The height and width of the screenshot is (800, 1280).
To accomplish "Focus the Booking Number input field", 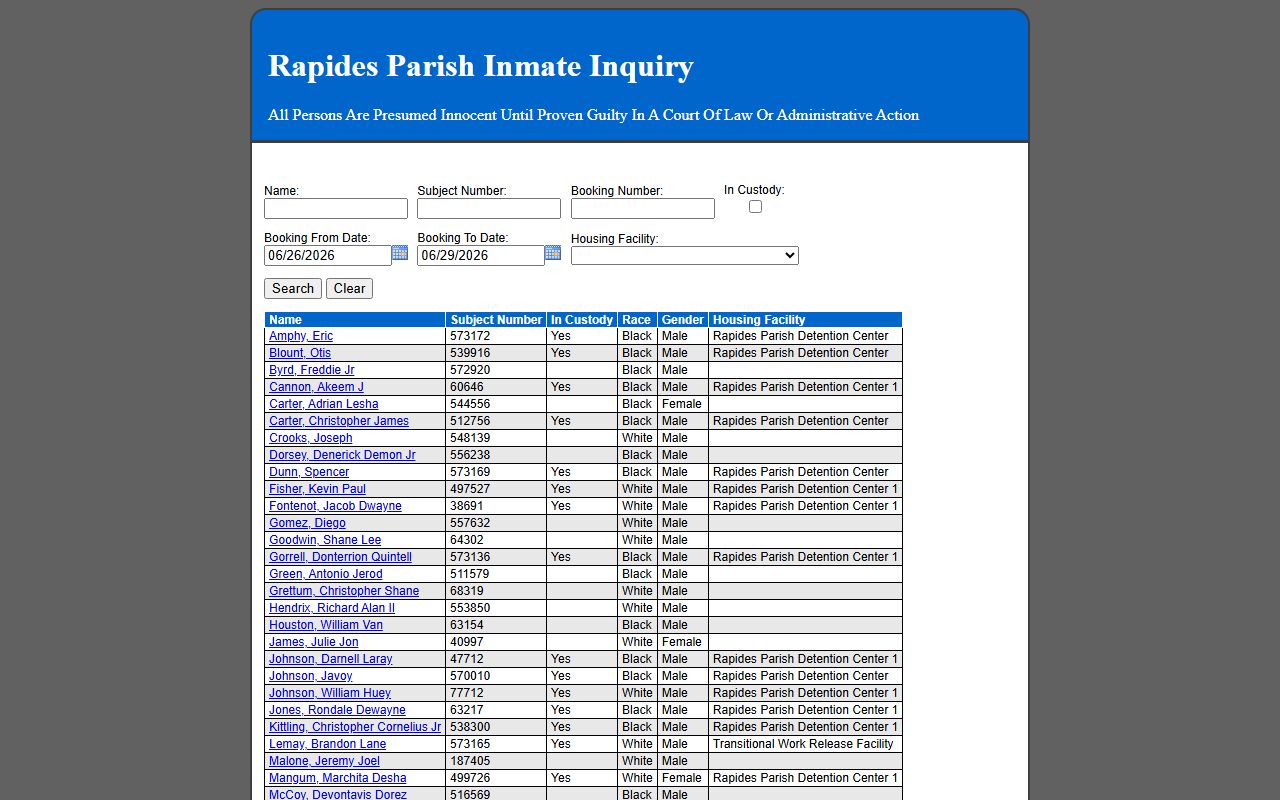I will coord(643,208).
